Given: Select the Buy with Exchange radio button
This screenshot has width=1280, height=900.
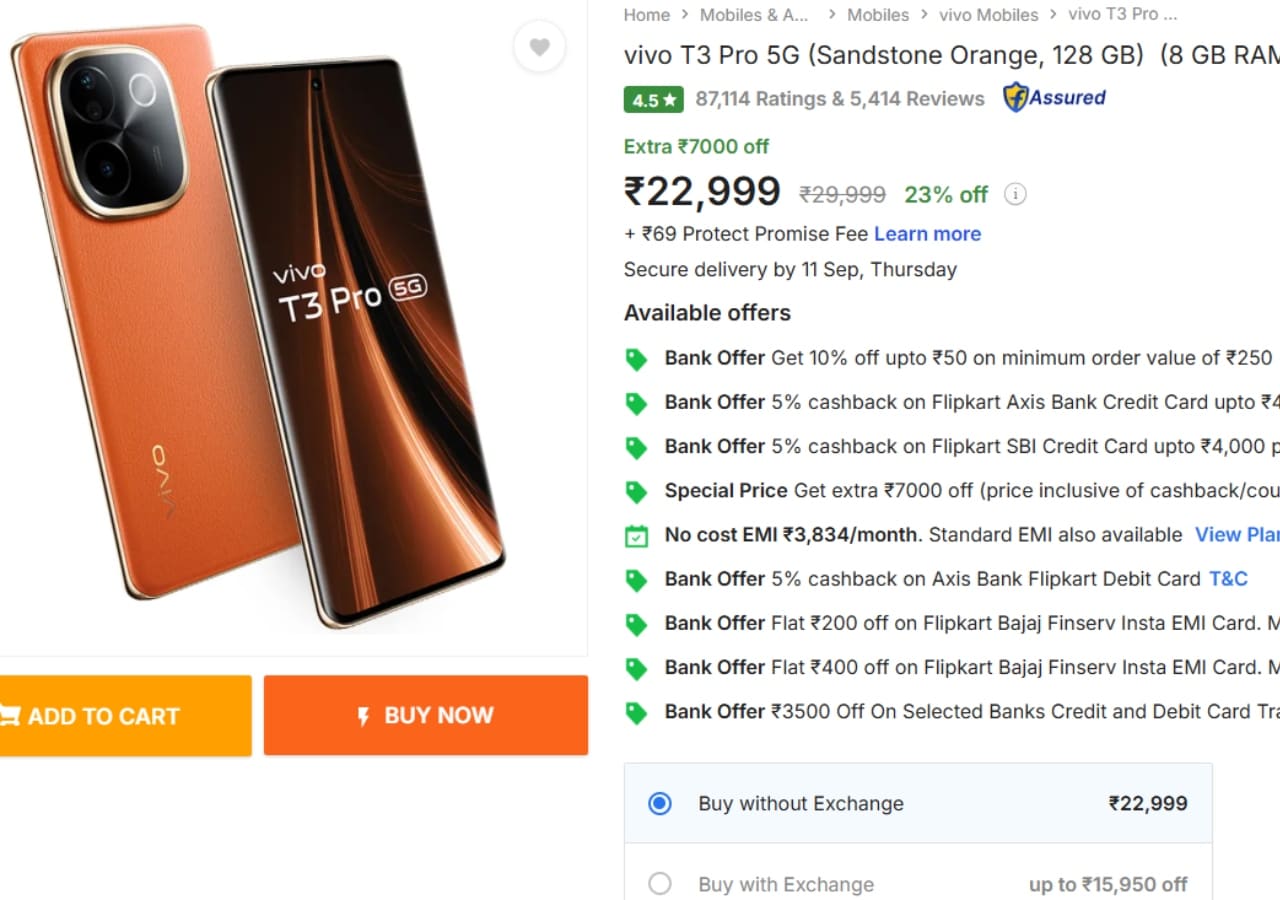Looking at the screenshot, I should point(660,885).
